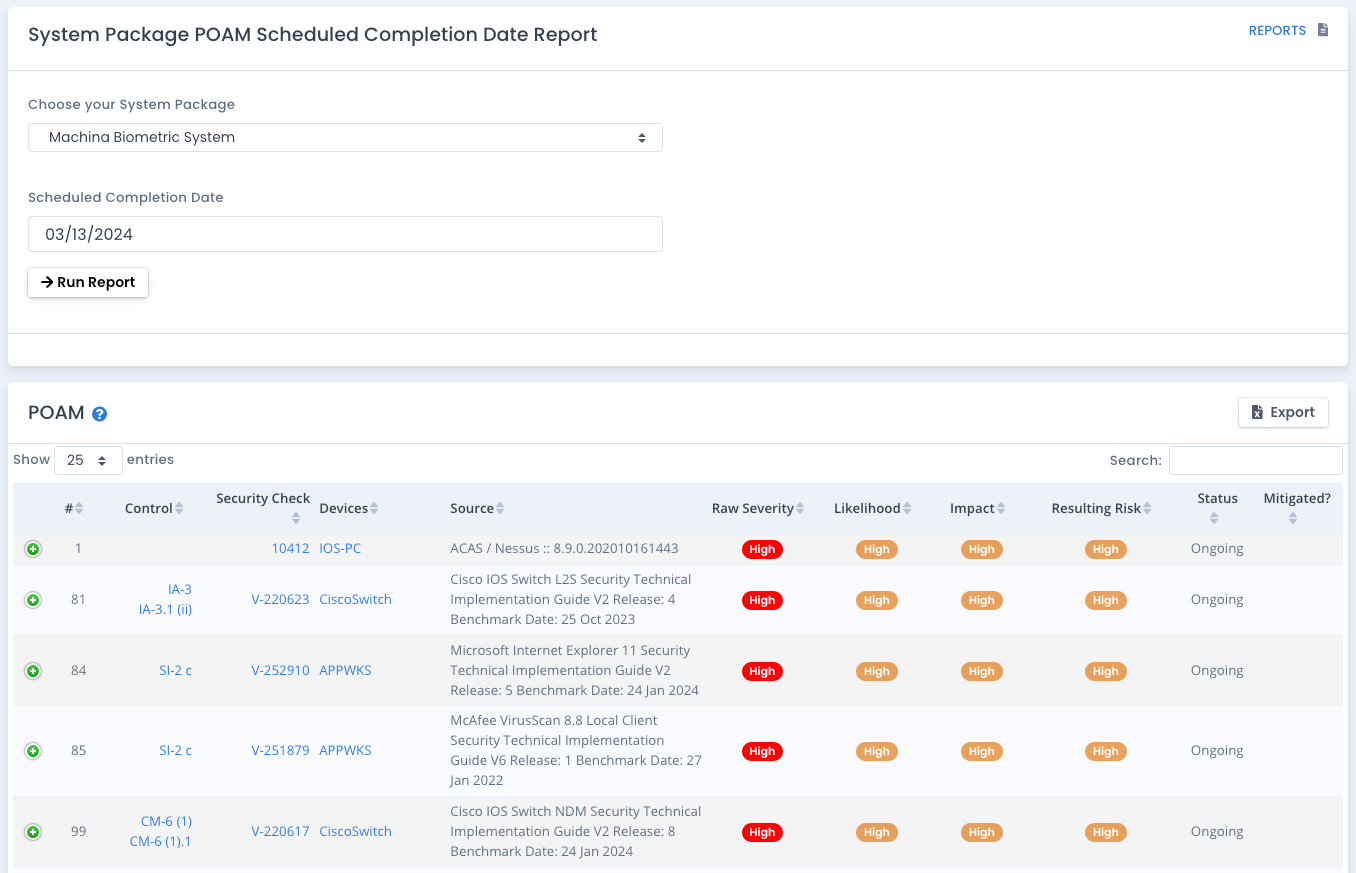The image size is (1356, 873).
Task: Open the IA-3.1 (ii) control link
Action: click(x=165, y=609)
